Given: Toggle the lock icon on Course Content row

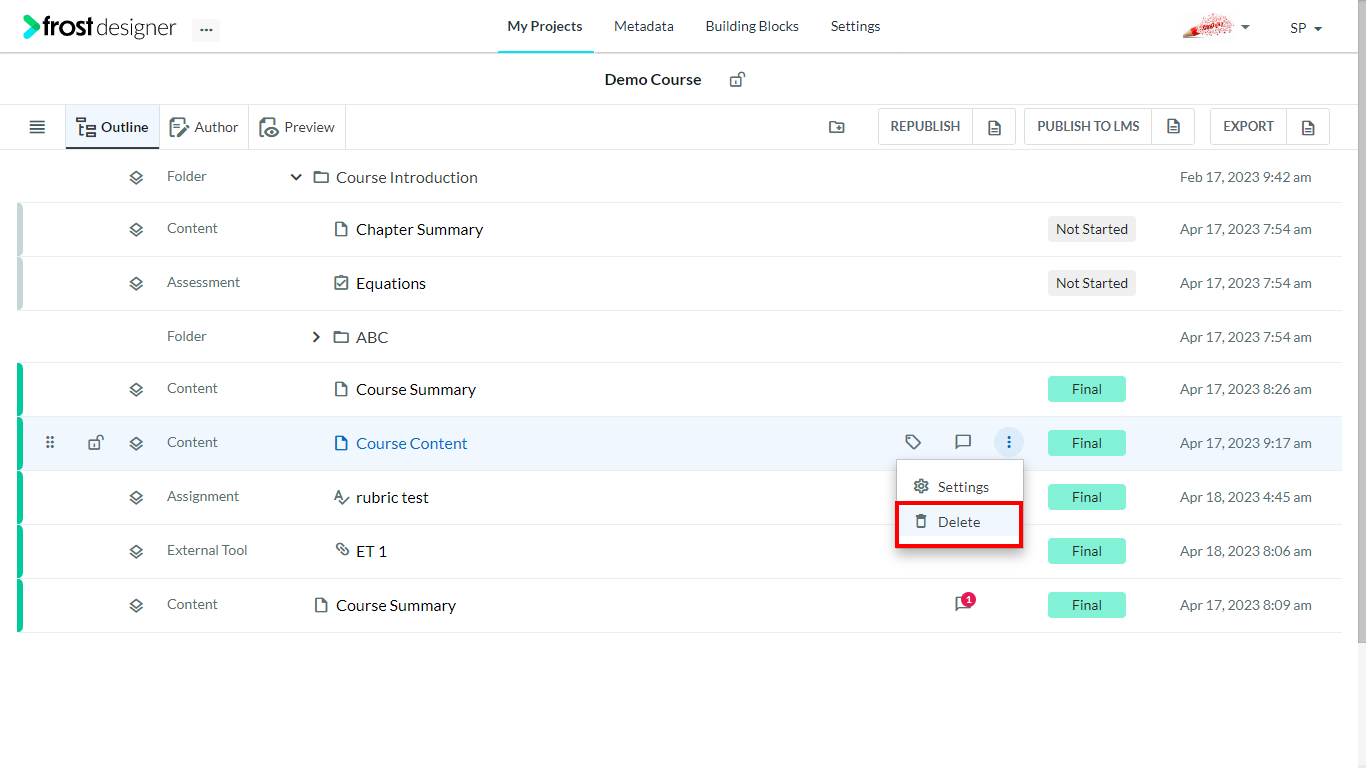Looking at the screenshot, I should [x=95, y=442].
